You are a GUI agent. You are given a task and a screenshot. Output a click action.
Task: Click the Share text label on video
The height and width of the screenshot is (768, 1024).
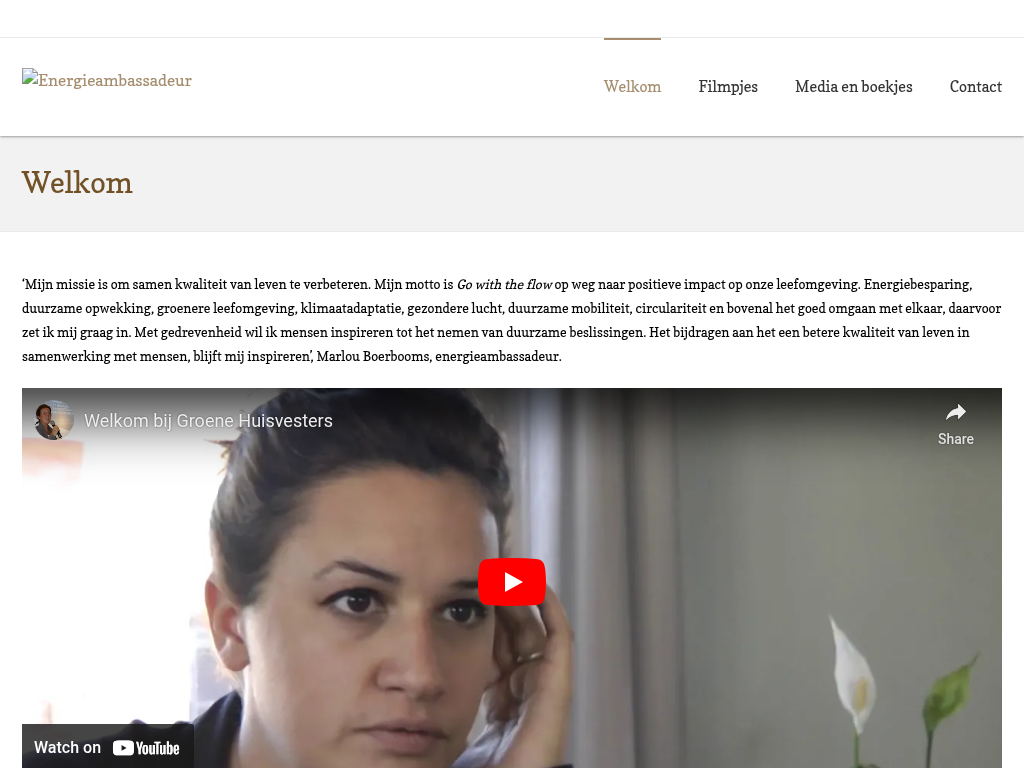click(x=955, y=439)
